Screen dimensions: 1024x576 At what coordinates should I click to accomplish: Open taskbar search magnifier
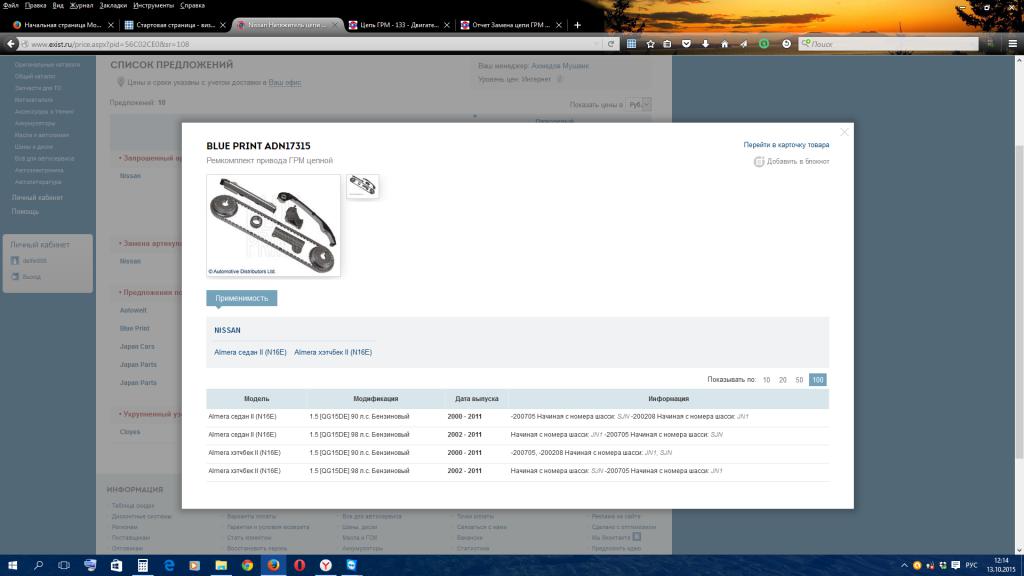tap(39, 565)
